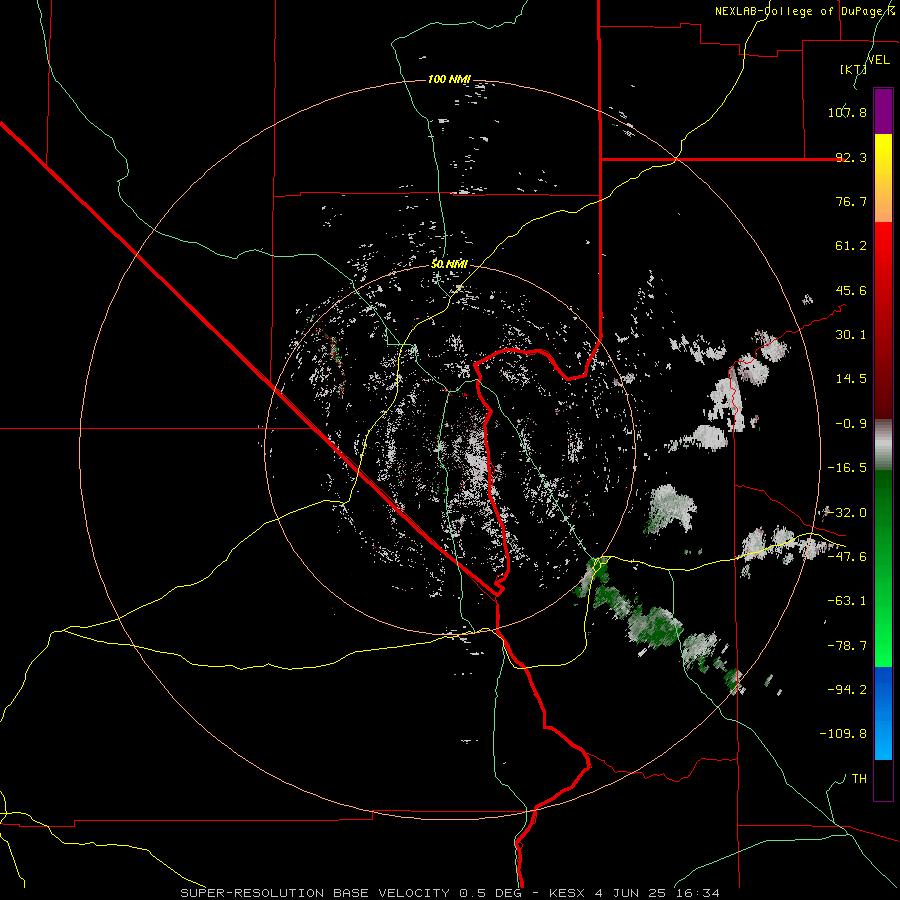Pick the gray segment of the color bar
The width and height of the screenshot is (900, 900).
[x=883, y=445]
